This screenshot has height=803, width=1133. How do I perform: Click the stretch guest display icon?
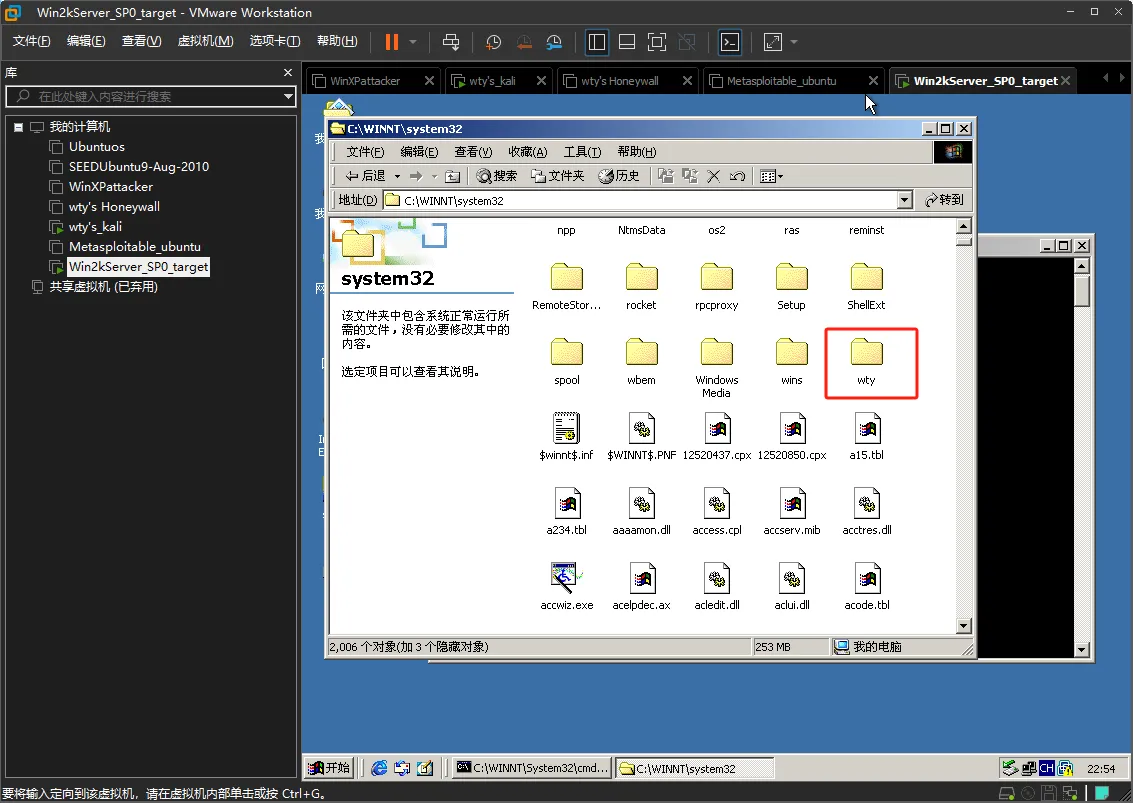772,42
